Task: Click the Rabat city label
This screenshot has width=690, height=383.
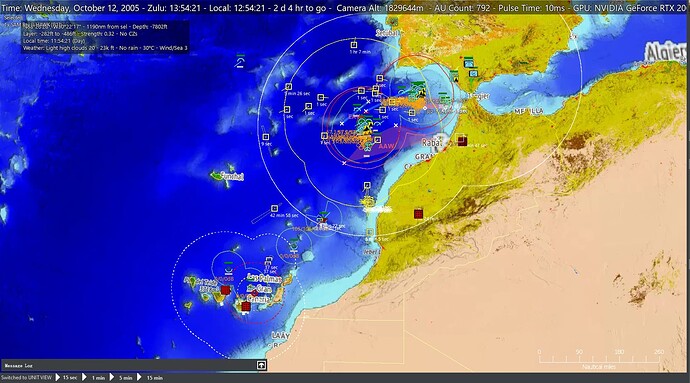Action: click(x=431, y=143)
